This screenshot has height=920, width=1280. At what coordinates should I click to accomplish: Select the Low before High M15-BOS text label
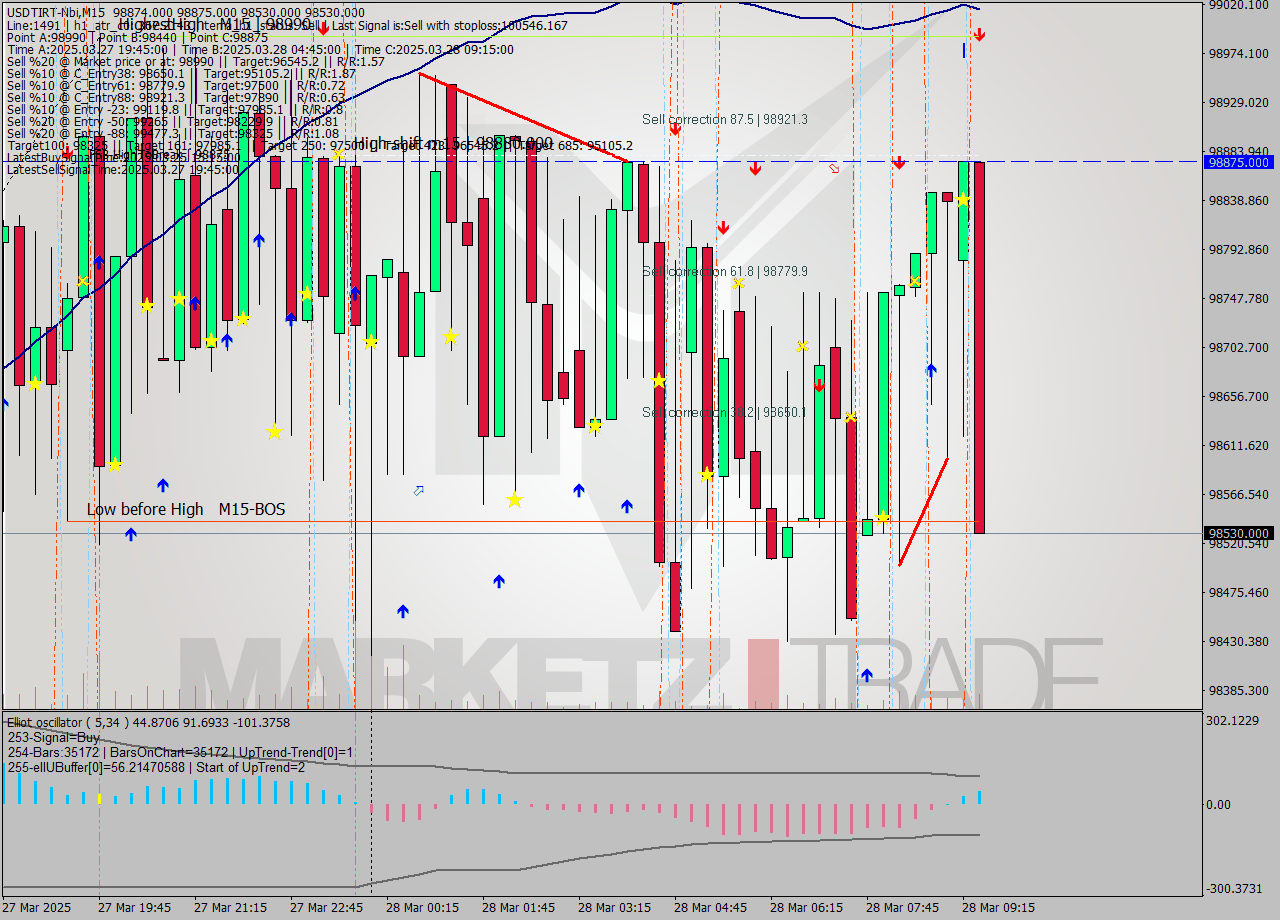coord(186,509)
